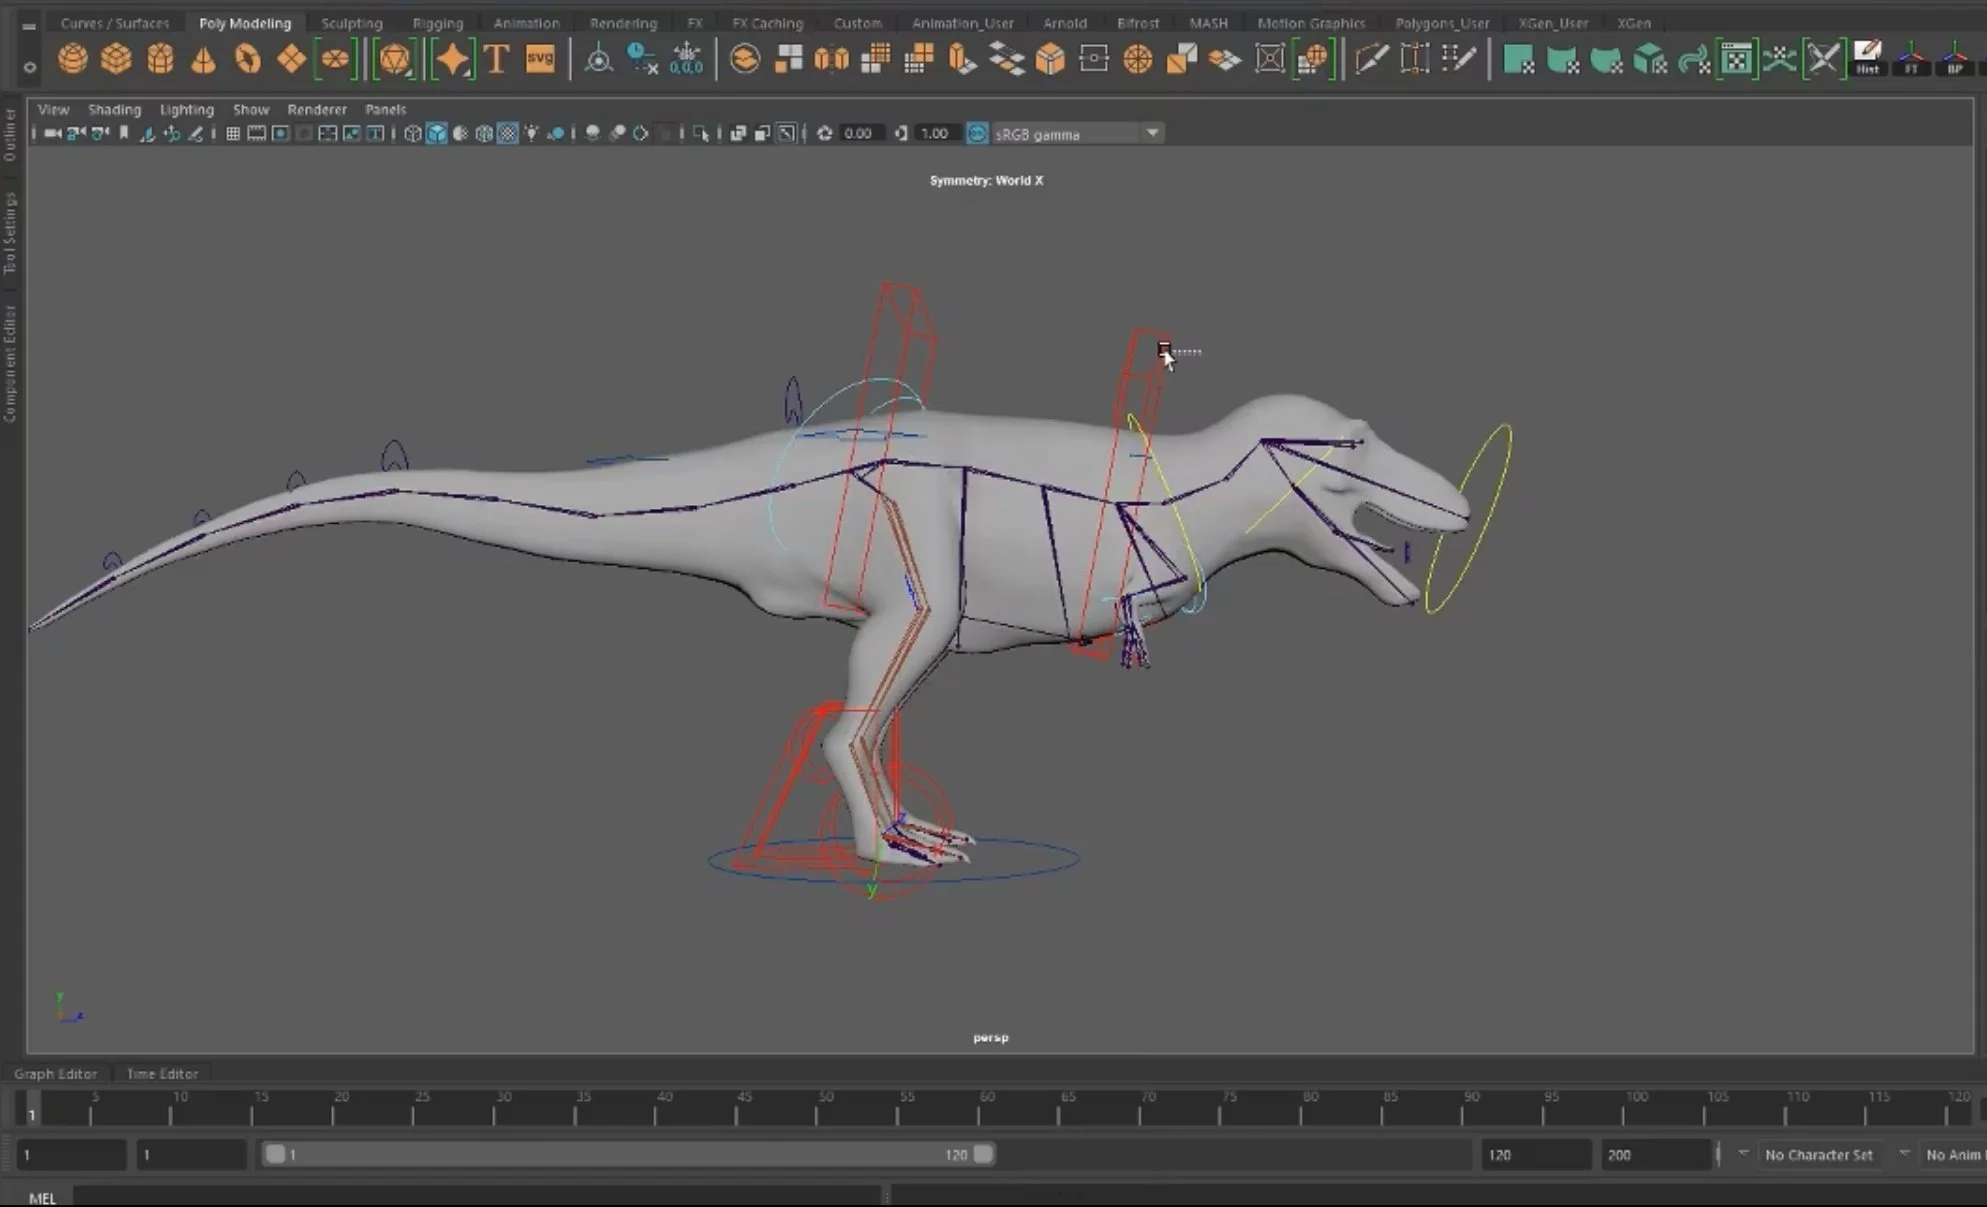Toggle smooth shade all in viewport

pos(437,134)
